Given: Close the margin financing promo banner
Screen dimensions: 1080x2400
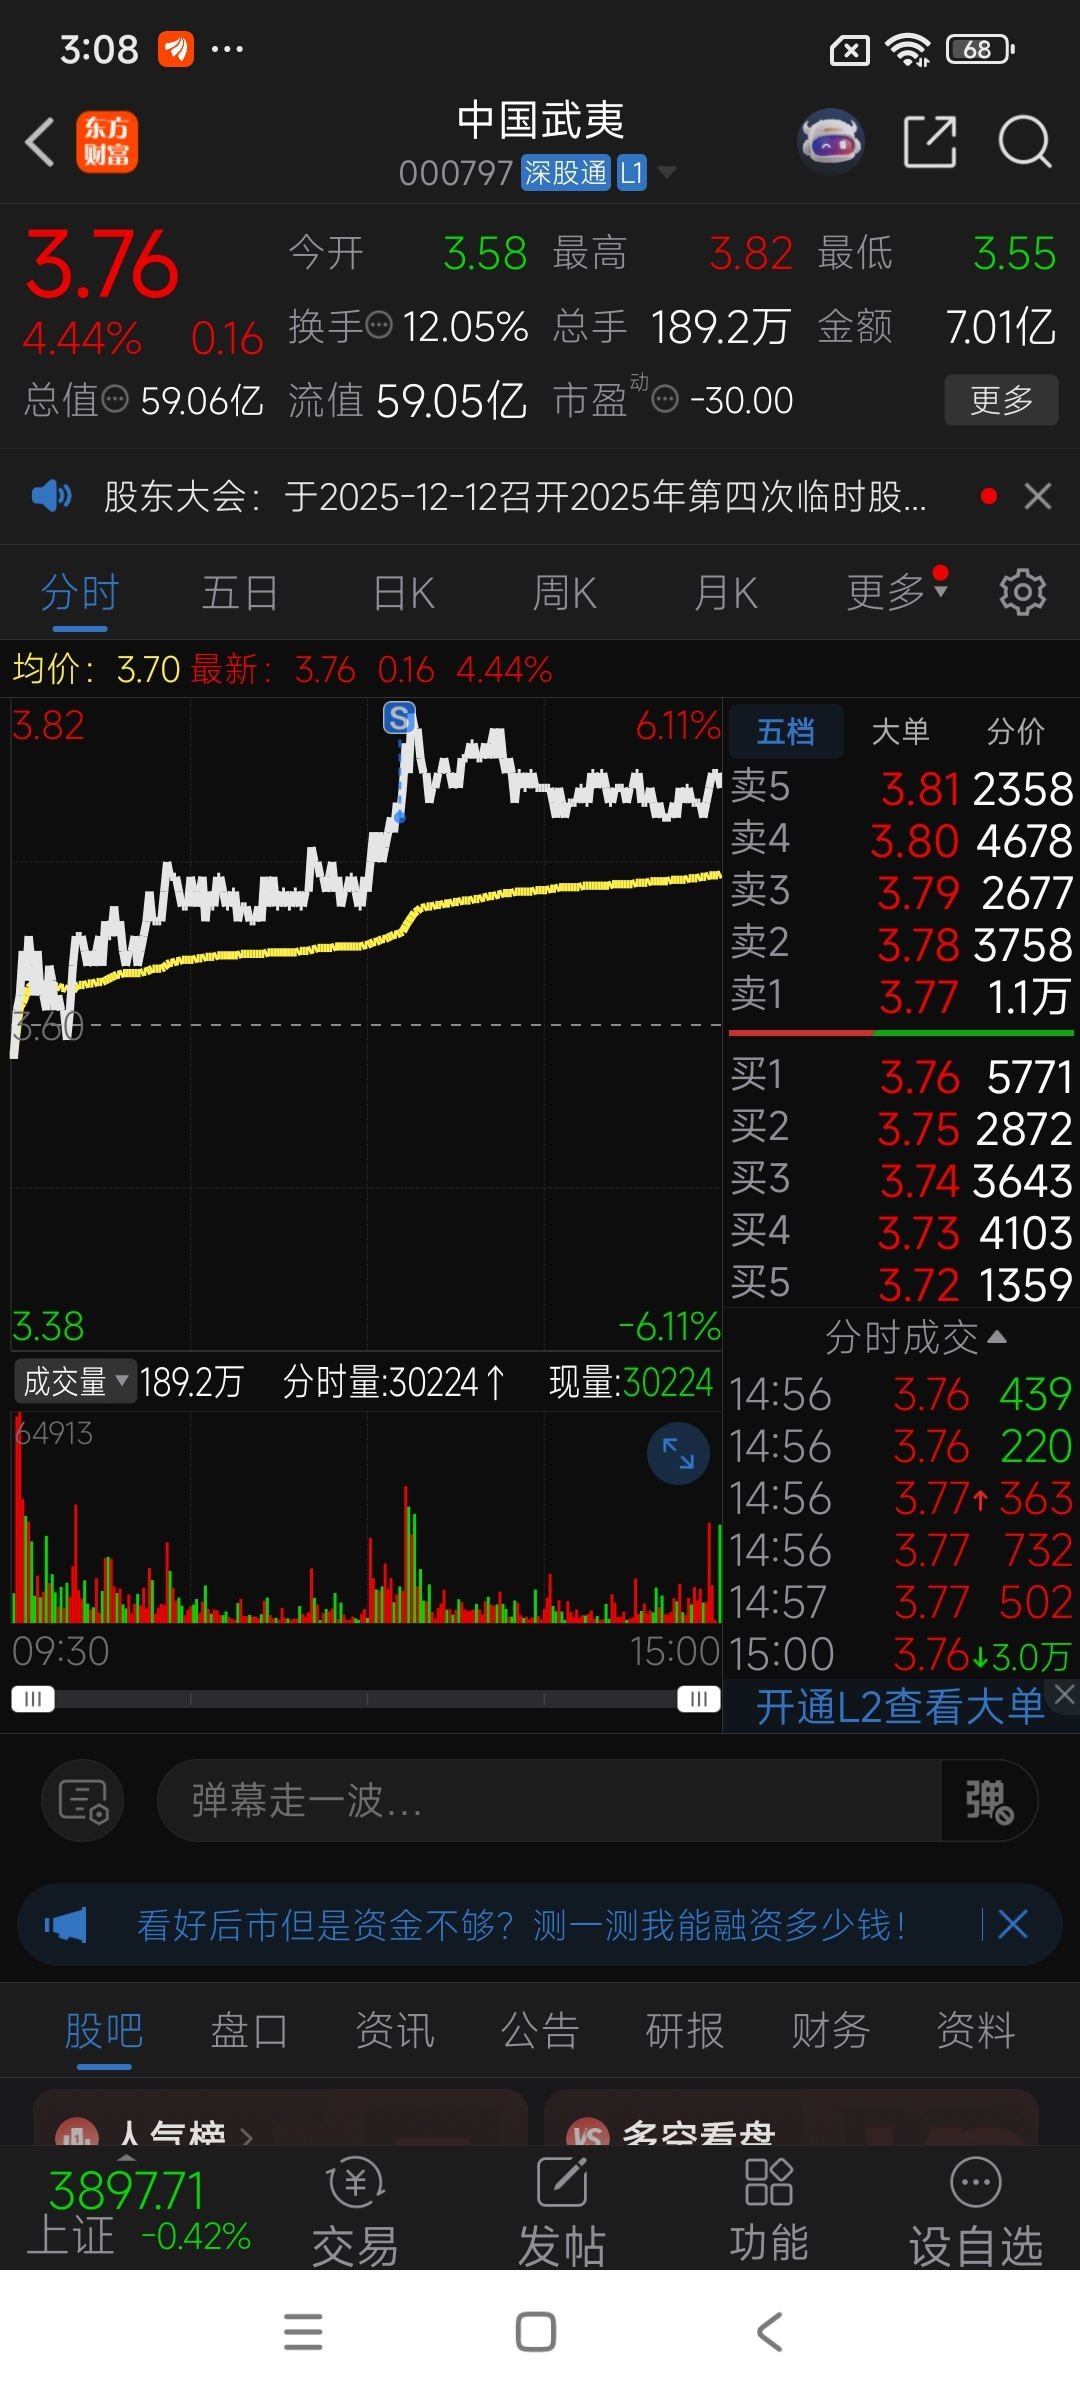Looking at the screenshot, I should pyautogui.click(x=1013, y=1924).
